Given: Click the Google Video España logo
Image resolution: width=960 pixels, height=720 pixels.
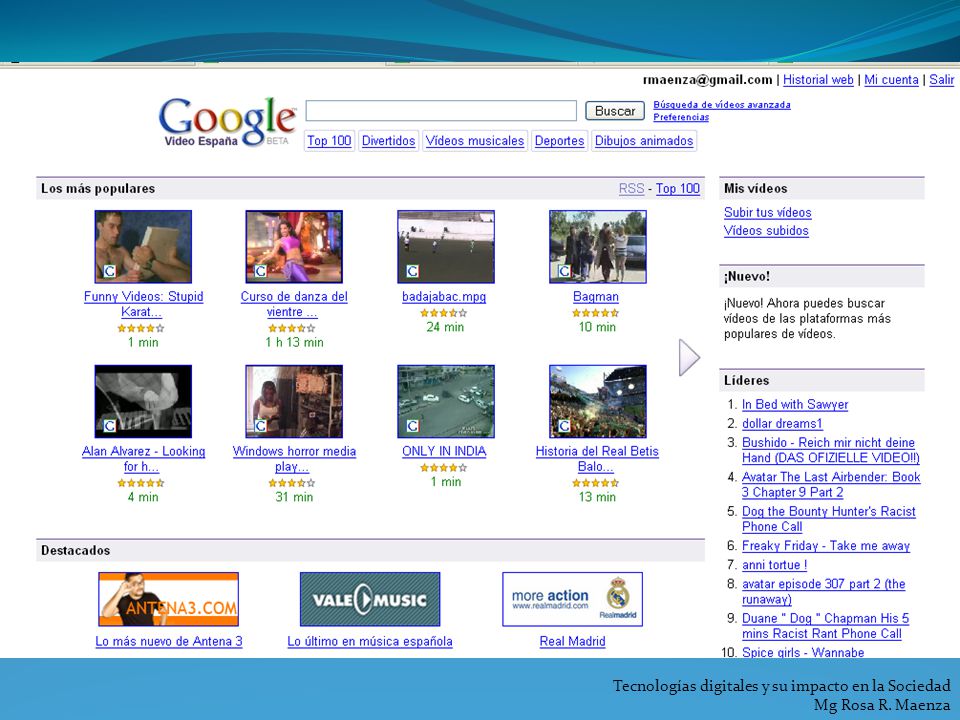Looking at the screenshot, I should pos(227,122).
